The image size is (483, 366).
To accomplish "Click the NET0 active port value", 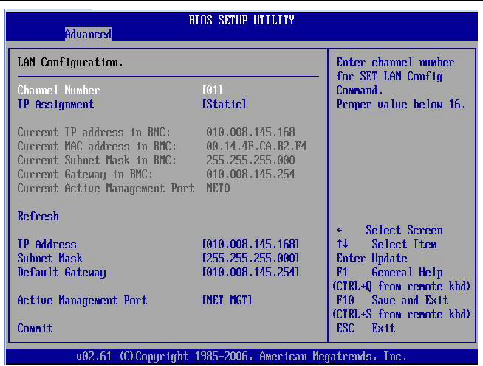I will (x=218, y=188).
